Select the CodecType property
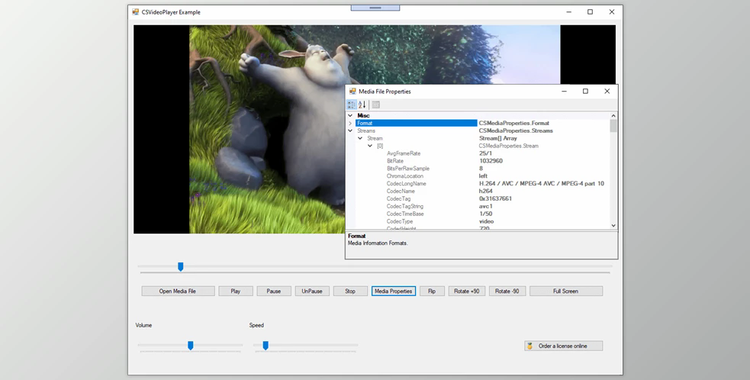The height and width of the screenshot is (380, 750). click(400, 222)
